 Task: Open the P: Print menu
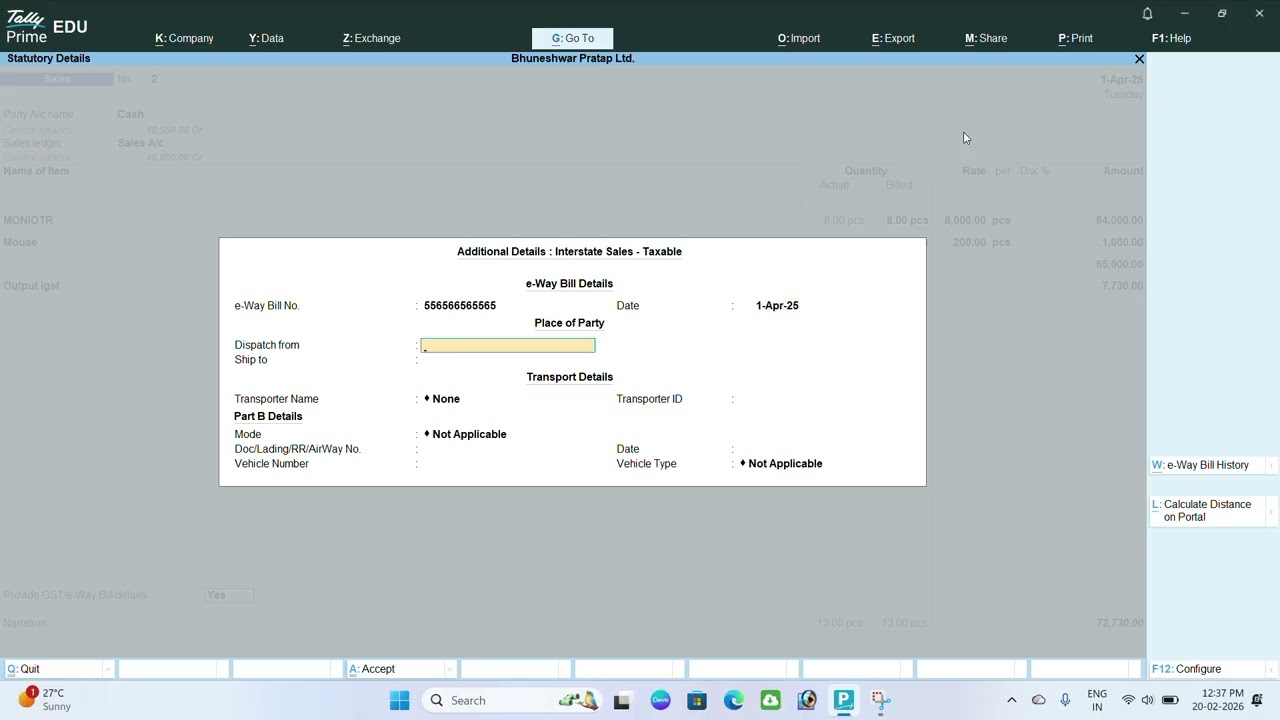pyautogui.click(x=1075, y=38)
